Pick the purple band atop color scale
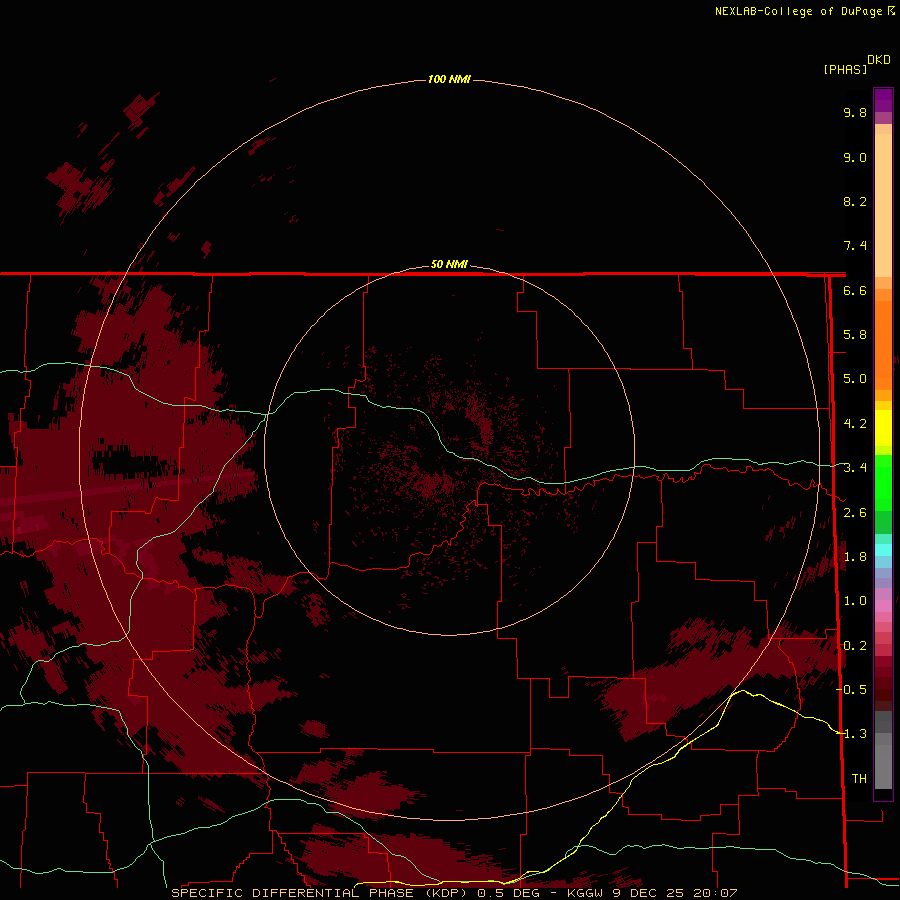This screenshot has height=900, width=900. point(883,100)
